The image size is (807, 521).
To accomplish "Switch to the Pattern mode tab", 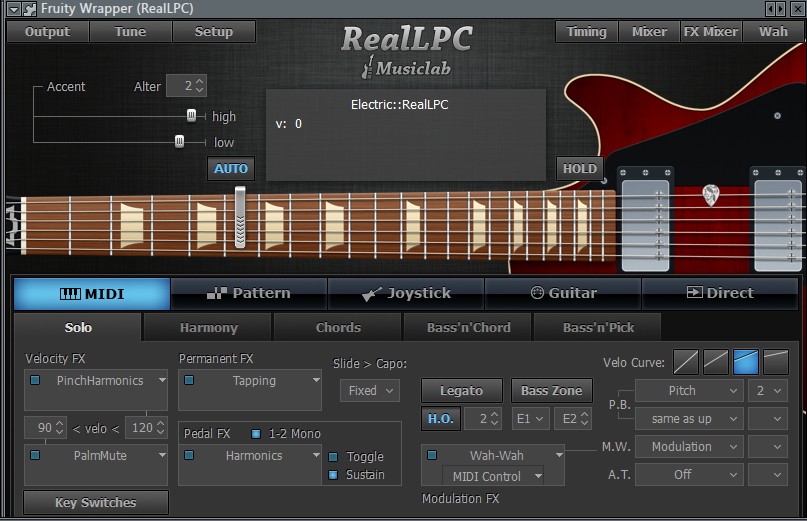I will click(x=249, y=294).
